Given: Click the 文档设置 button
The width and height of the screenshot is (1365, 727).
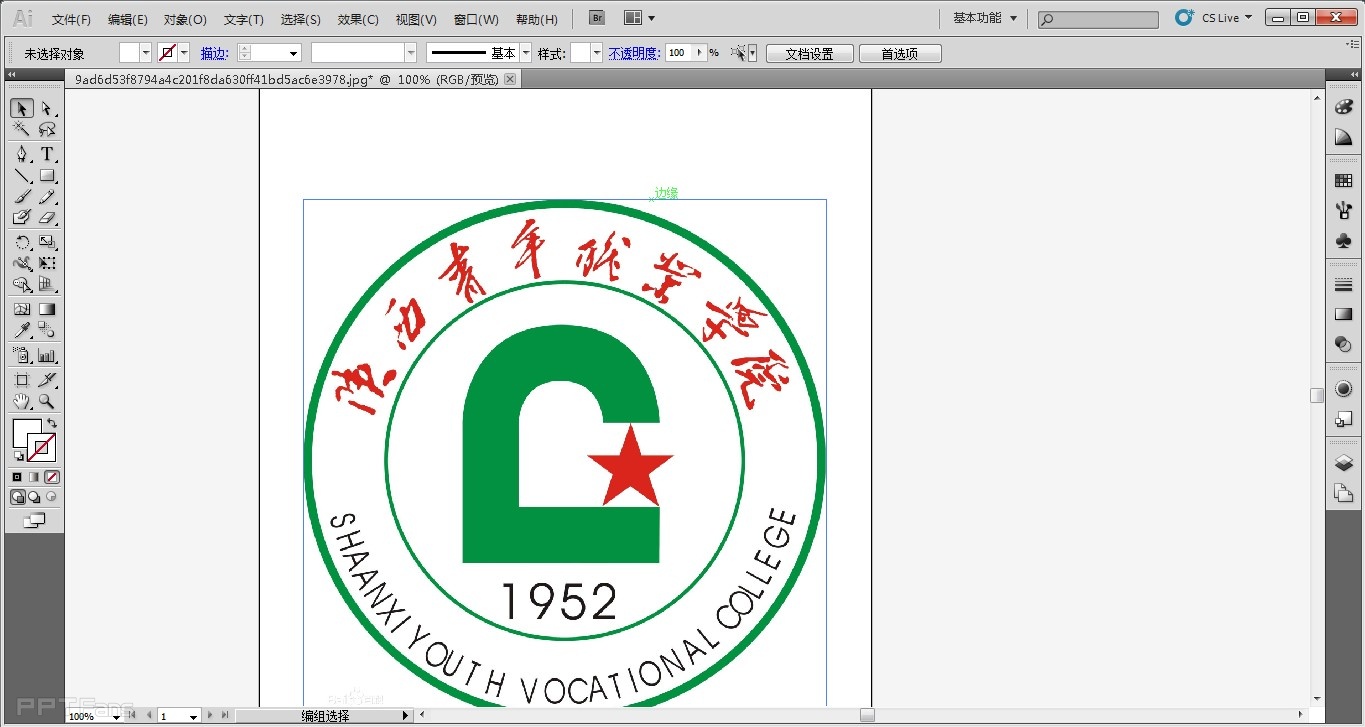Looking at the screenshot, I should 809,54.
